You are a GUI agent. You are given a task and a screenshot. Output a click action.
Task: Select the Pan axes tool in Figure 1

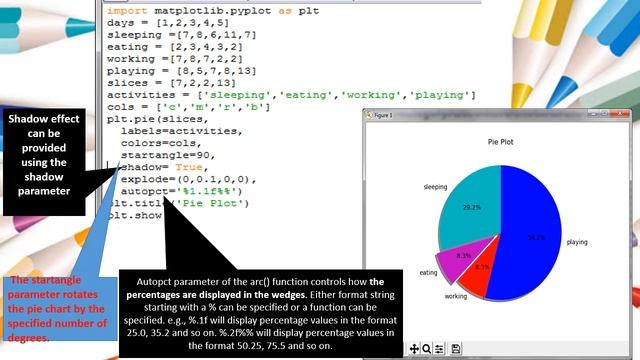[x=414, y=349]
